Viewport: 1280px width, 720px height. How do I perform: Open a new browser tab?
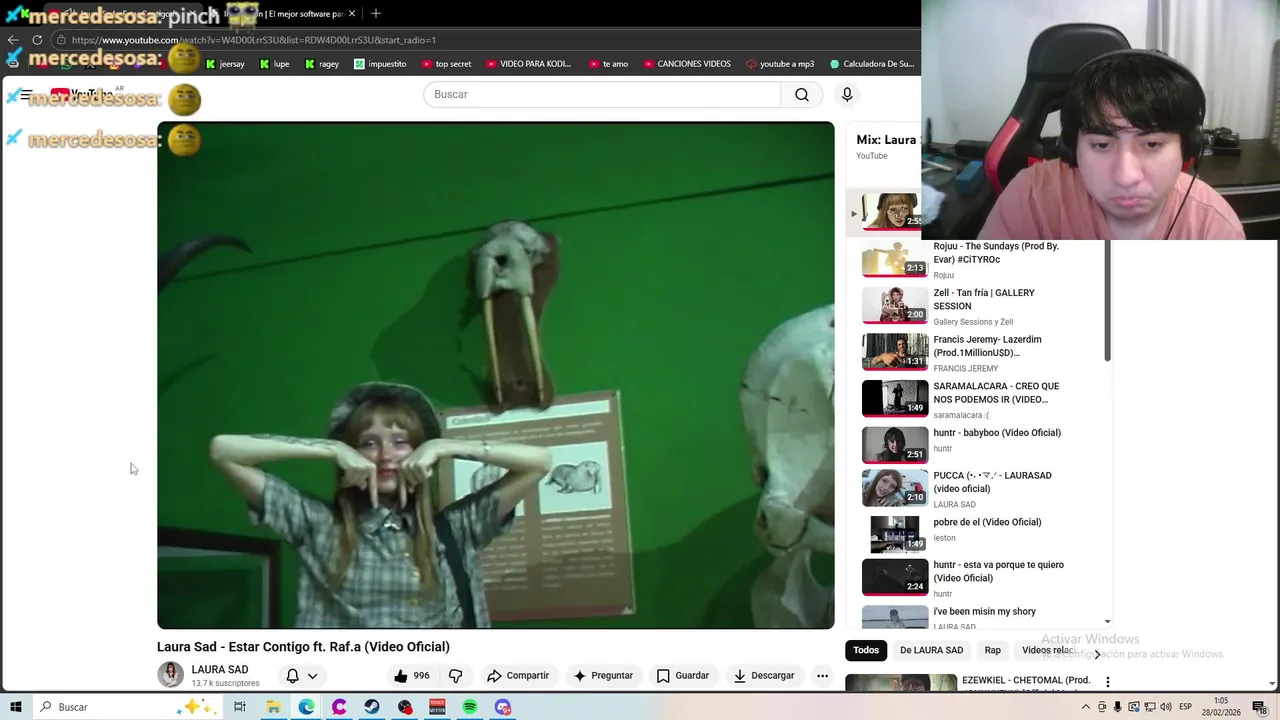(376, 14)
